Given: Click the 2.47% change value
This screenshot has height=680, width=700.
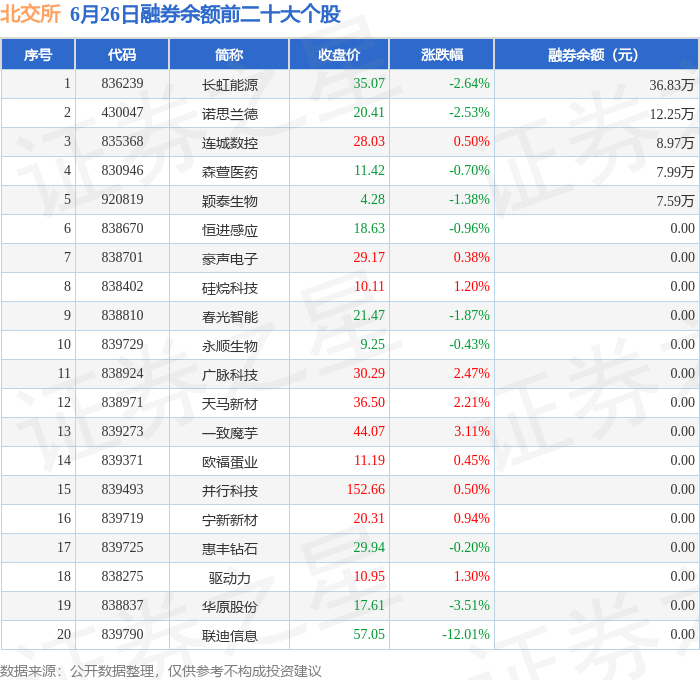Looking at the screenshot, I should tap(471, 374).
